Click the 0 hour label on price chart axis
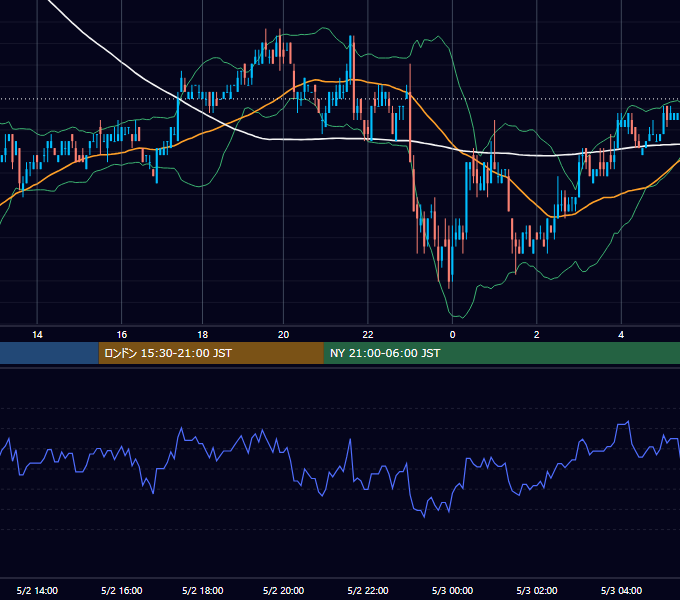 click(452, 335)
